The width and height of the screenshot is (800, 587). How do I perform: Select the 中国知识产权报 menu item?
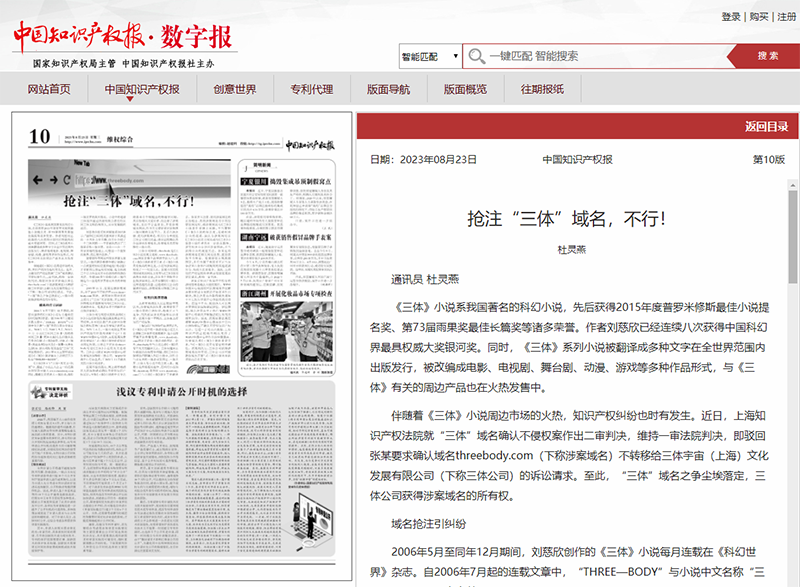coord(142,89)
